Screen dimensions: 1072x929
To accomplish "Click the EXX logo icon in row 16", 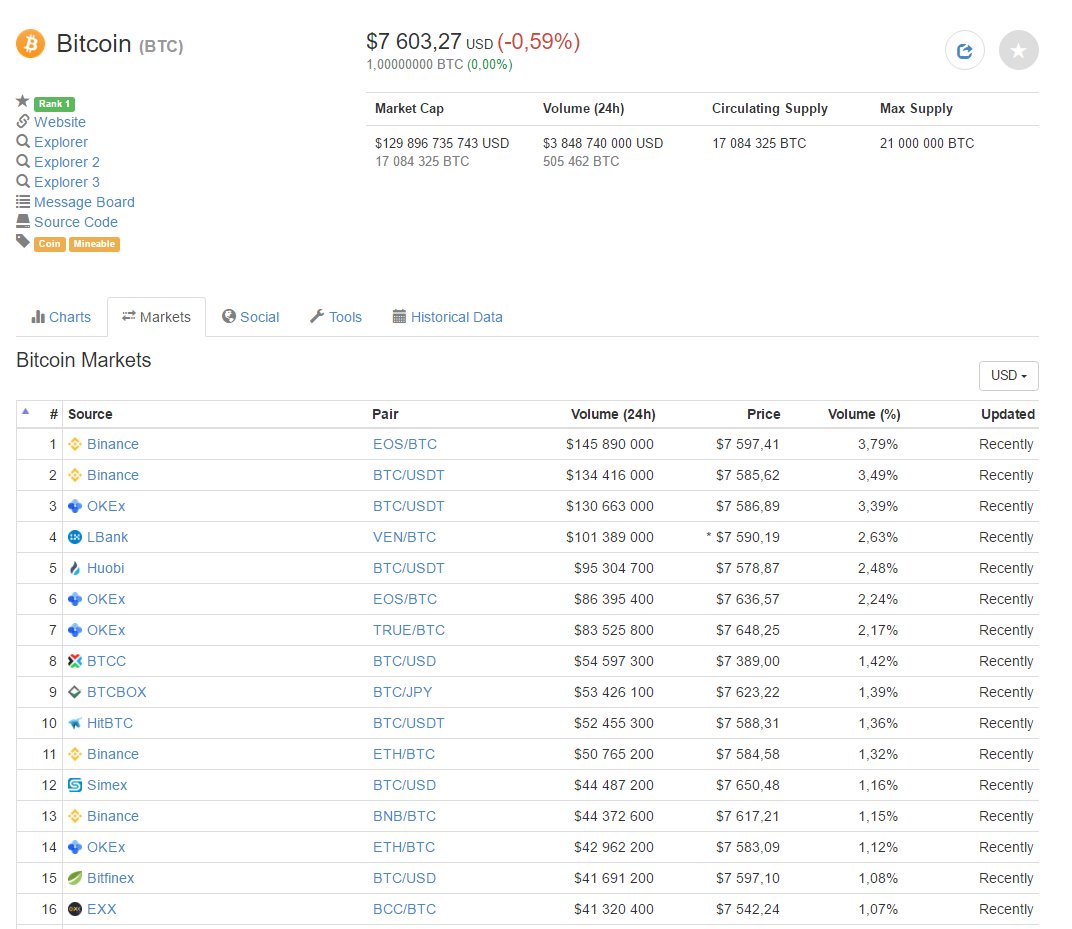I will (x=75, y=909).
